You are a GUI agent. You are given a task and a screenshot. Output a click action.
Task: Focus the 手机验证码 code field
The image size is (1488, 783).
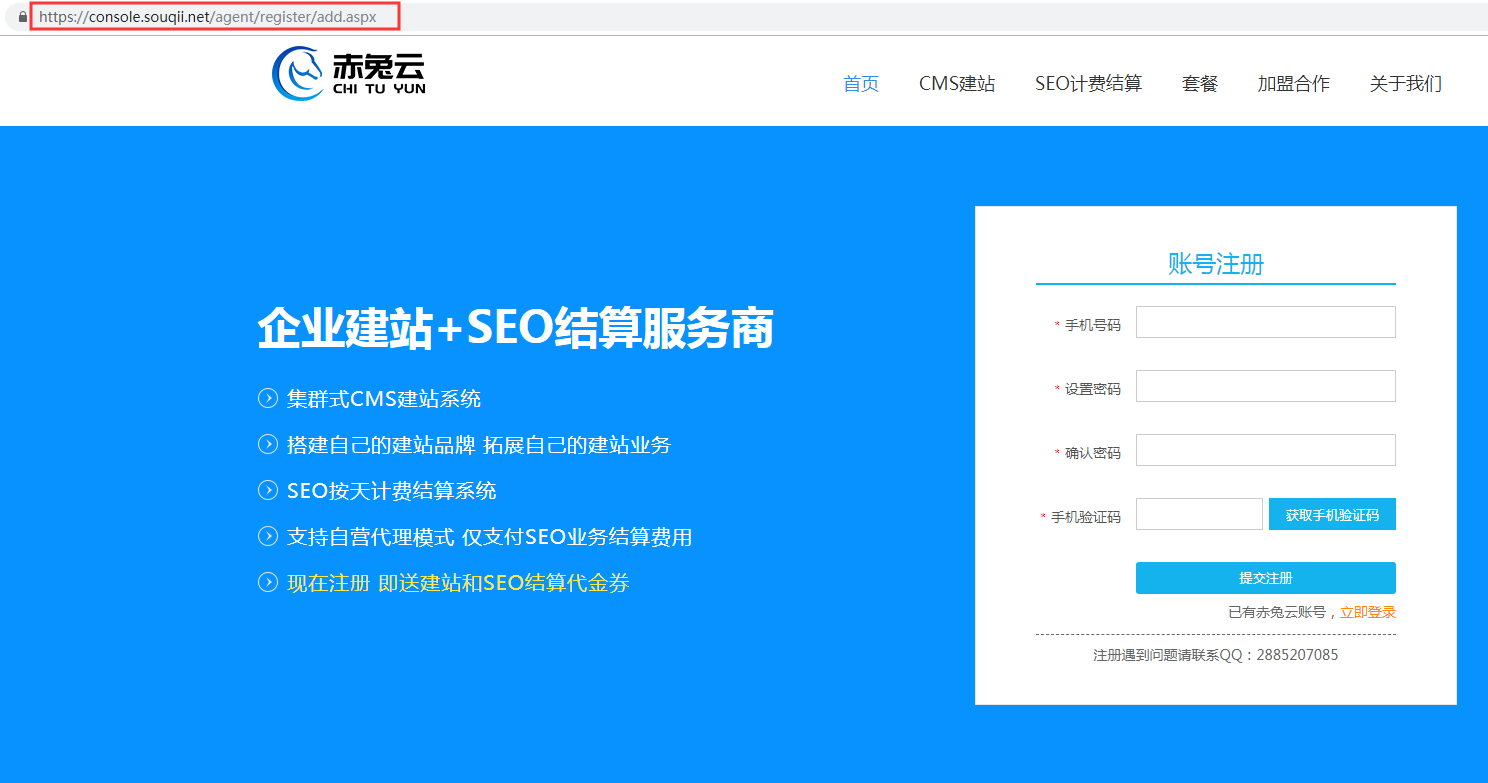[x=1199, y=514]
